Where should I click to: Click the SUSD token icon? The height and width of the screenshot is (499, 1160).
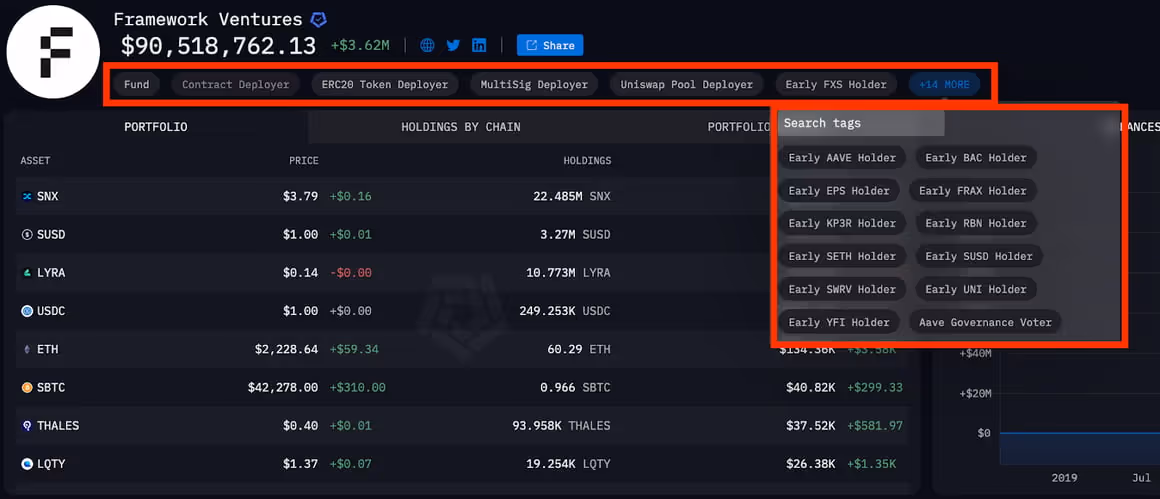click(x=27, y=234)
